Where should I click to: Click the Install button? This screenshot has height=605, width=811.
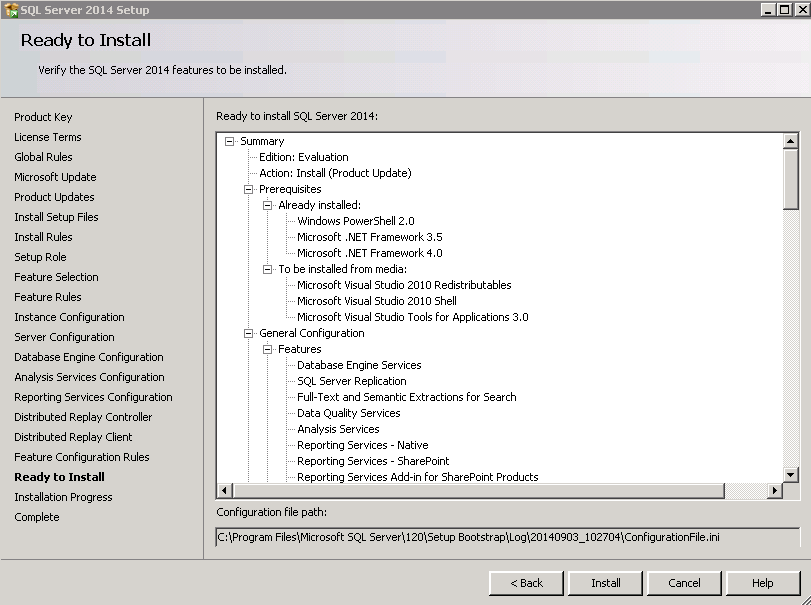(x=606, y=583)
